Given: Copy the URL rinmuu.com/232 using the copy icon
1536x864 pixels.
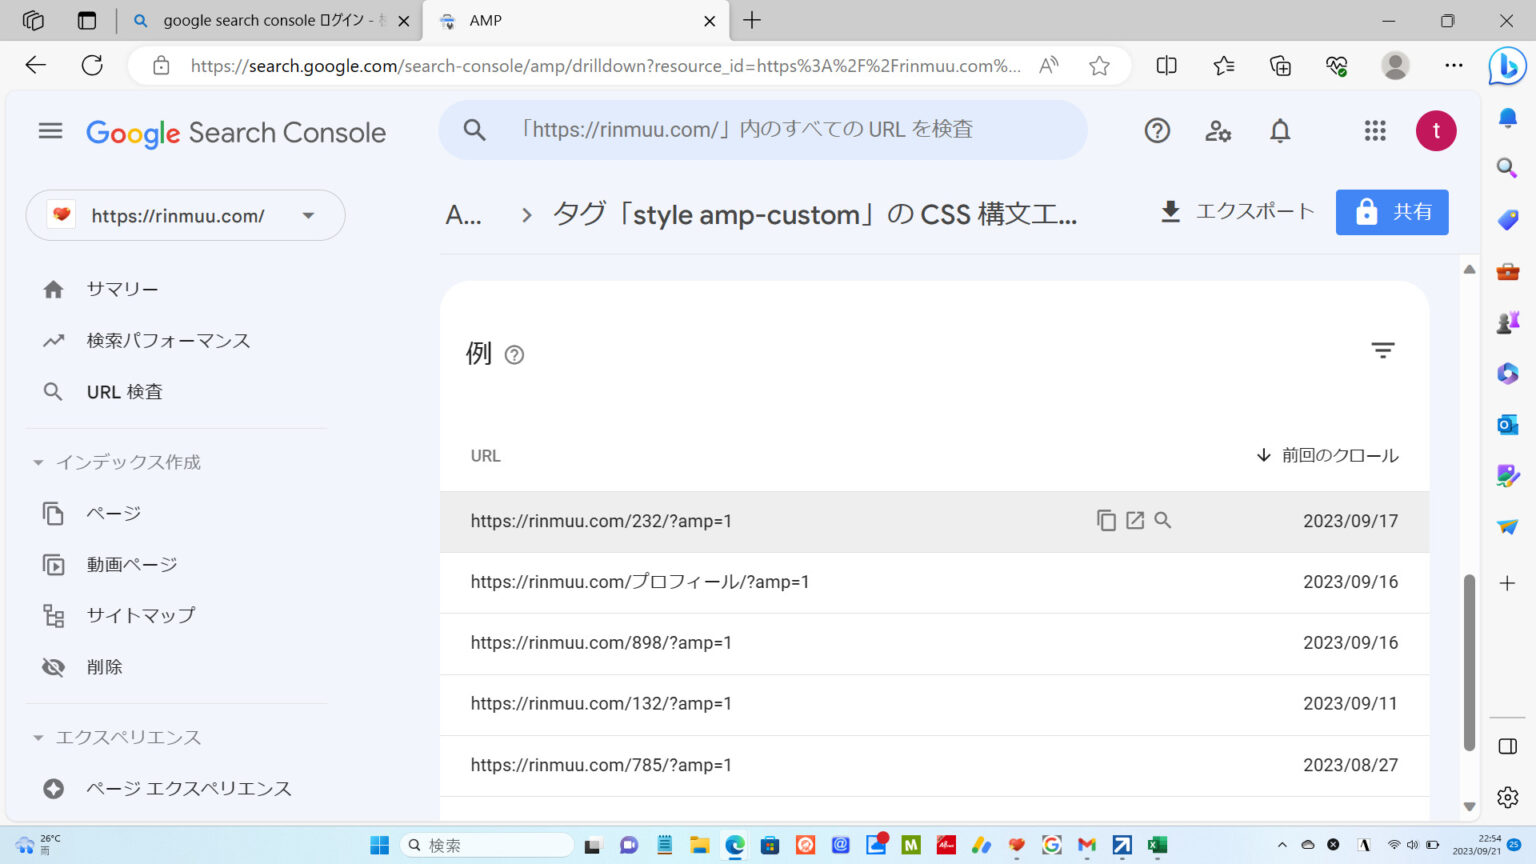Looking at the screenshot, I should [1105, 520].
